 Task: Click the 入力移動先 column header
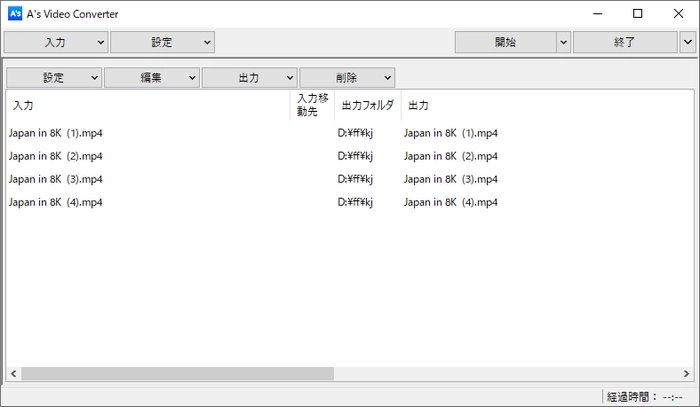(x=311, y=105)
